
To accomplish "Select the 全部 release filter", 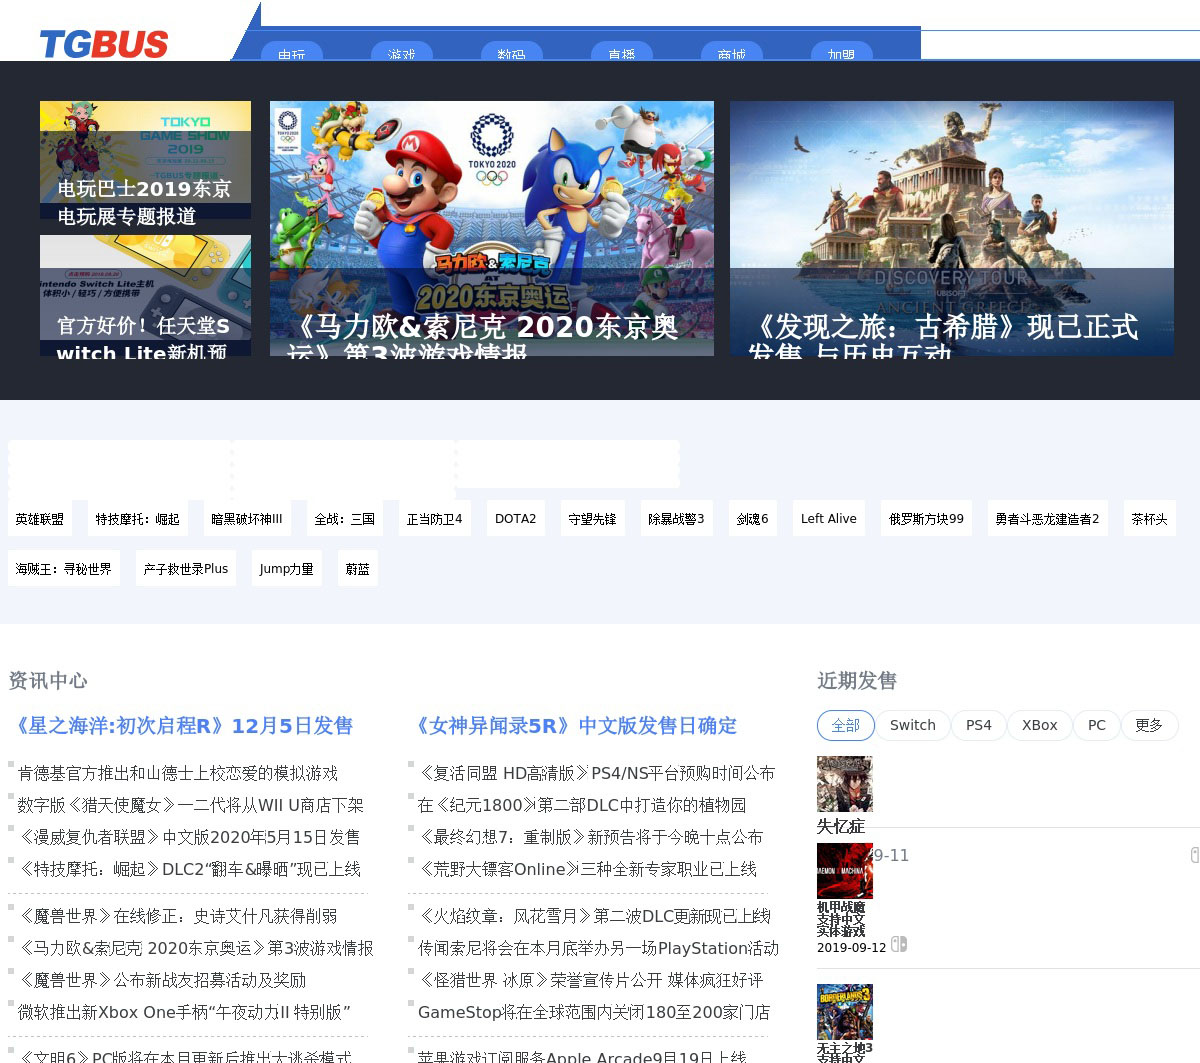I will tap(845, 725).
